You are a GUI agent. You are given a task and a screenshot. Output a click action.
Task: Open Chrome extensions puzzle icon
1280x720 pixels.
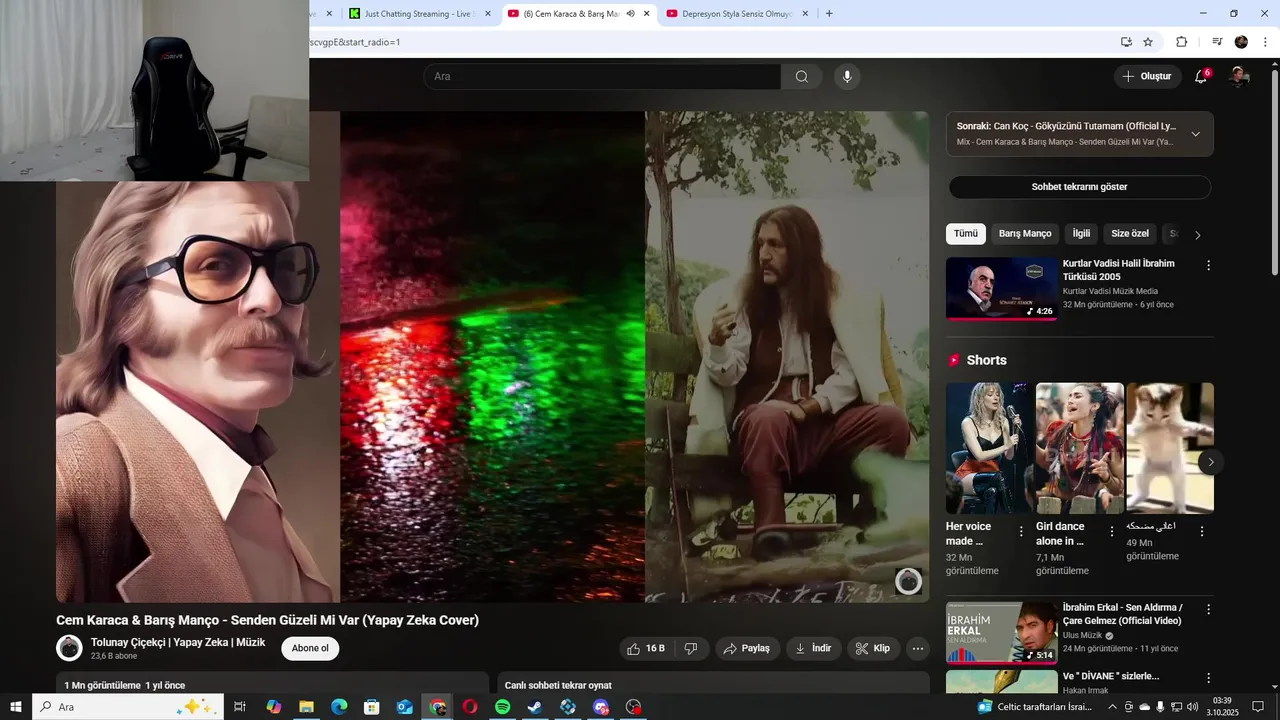1181,42
